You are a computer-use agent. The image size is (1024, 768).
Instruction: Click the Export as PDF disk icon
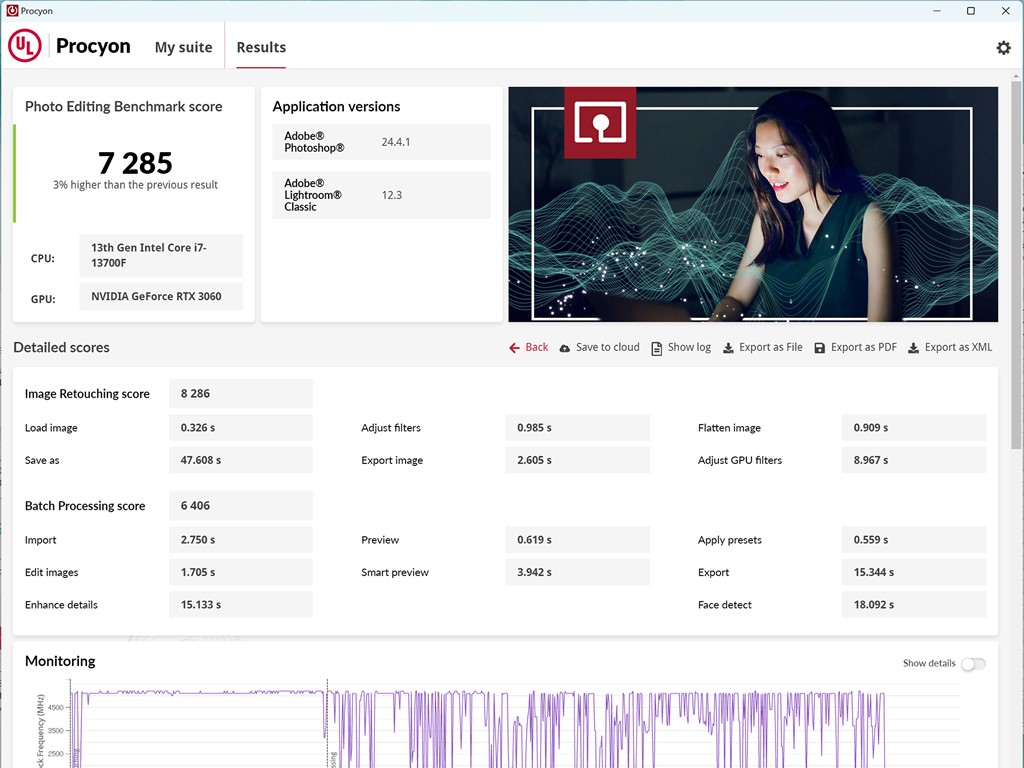pos(820,348)
